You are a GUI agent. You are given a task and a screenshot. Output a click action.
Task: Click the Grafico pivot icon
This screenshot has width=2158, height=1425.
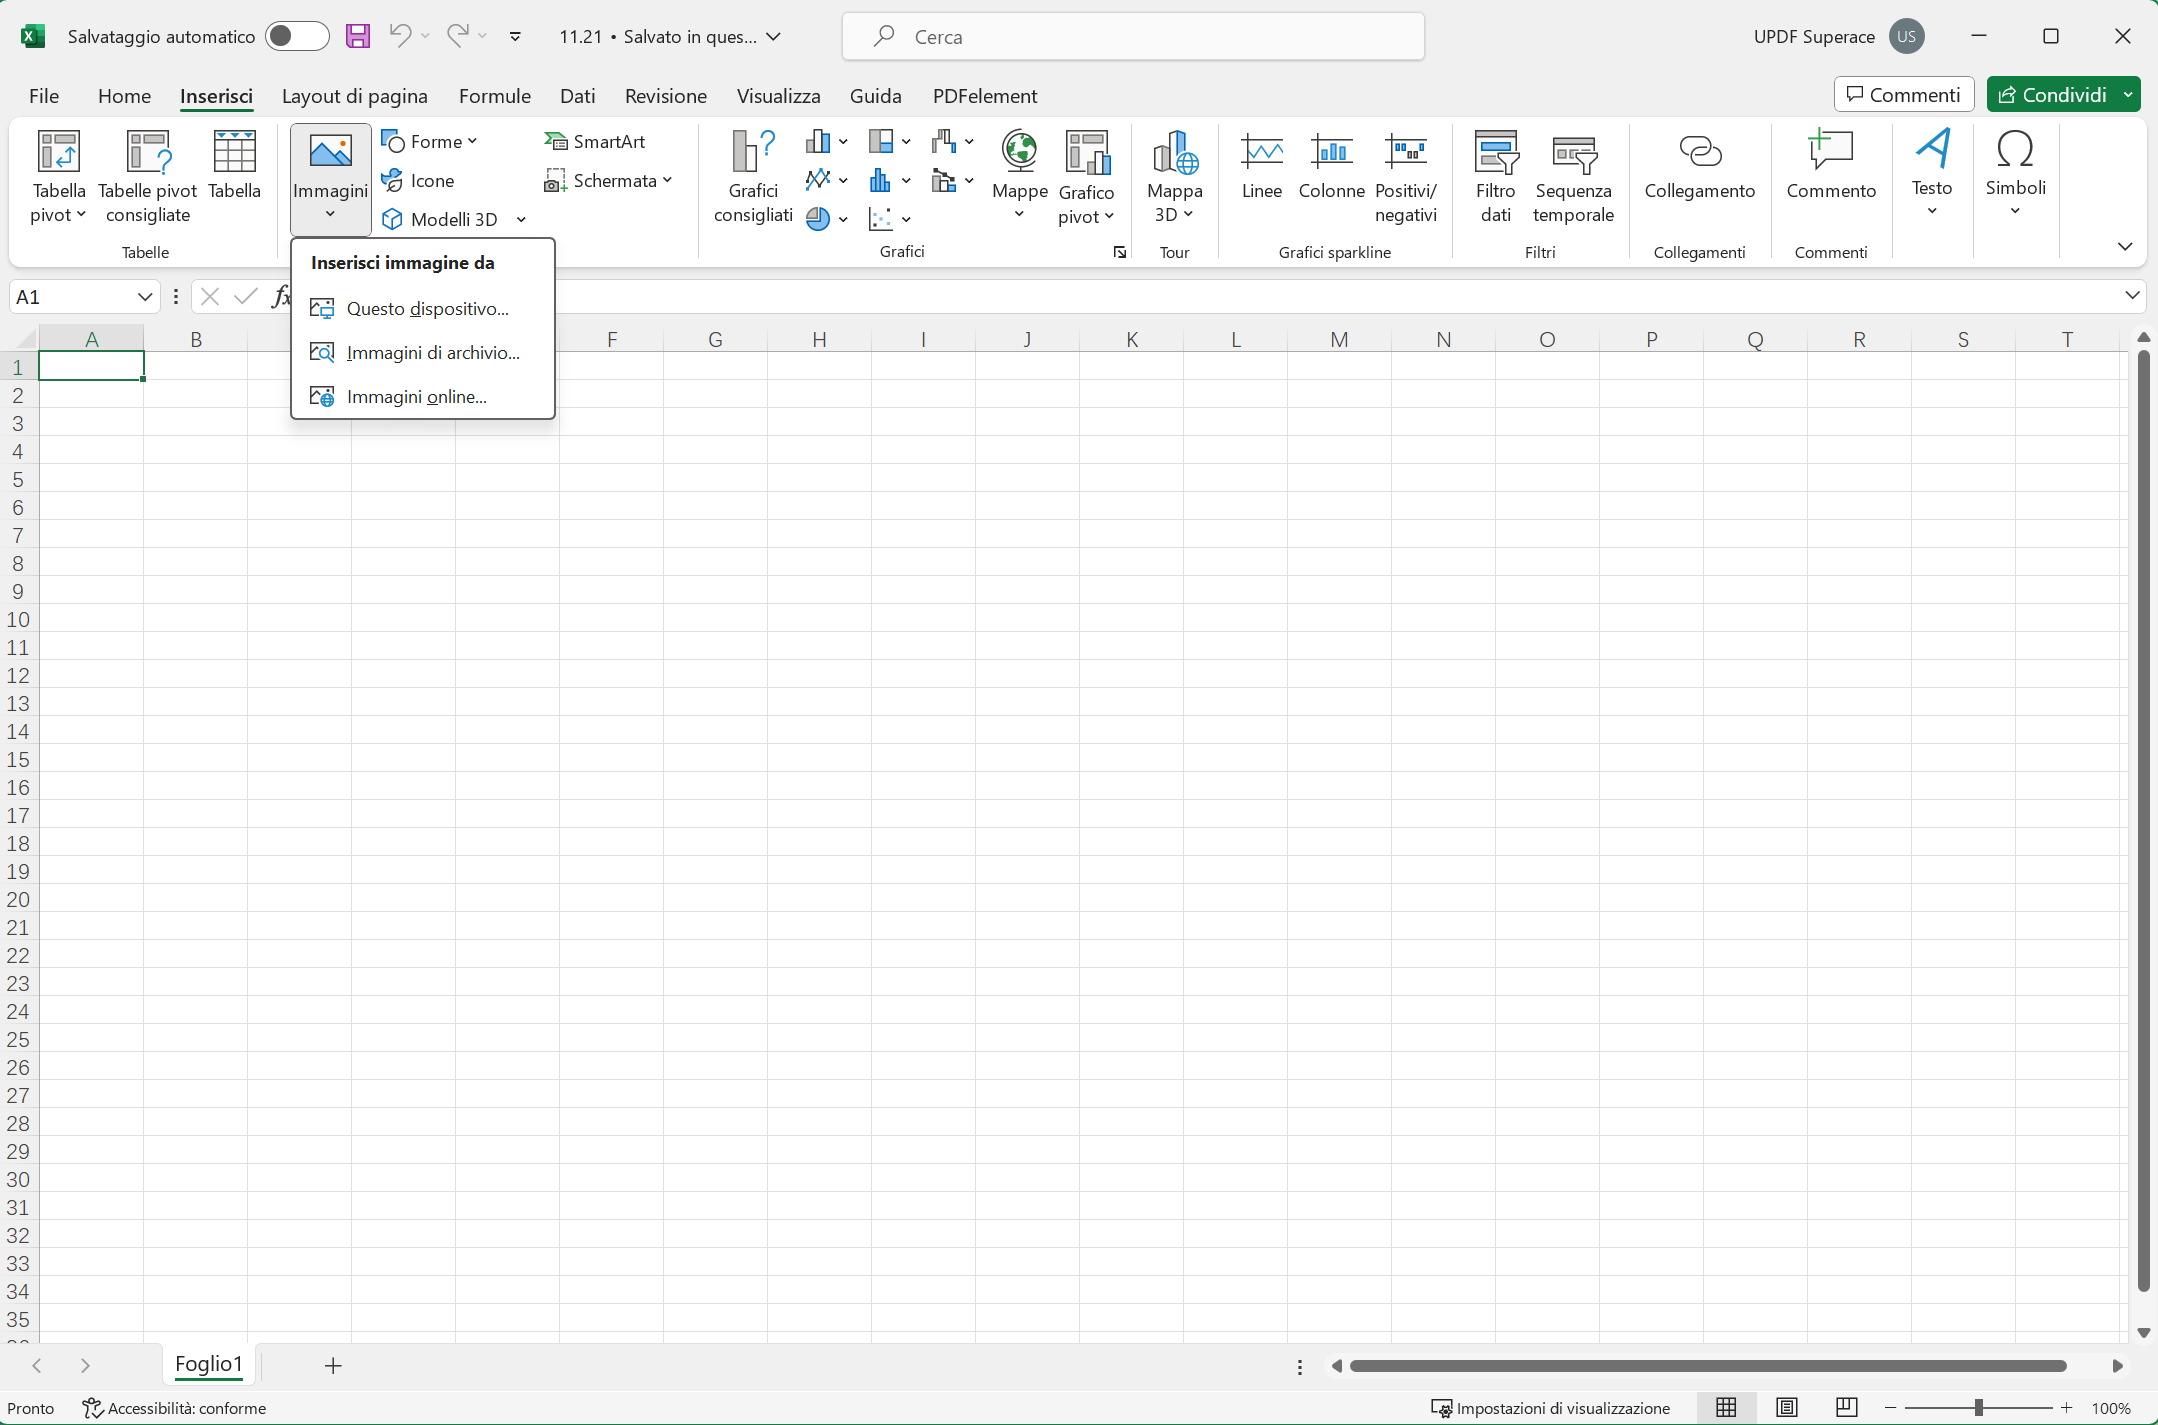(x=1087, y=152)
